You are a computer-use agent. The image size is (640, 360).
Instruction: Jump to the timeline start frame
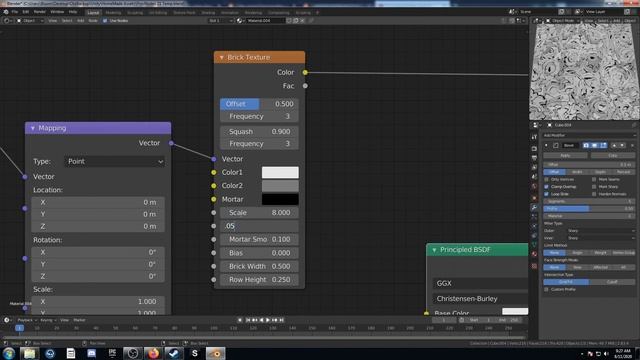[x=248, y=320]
